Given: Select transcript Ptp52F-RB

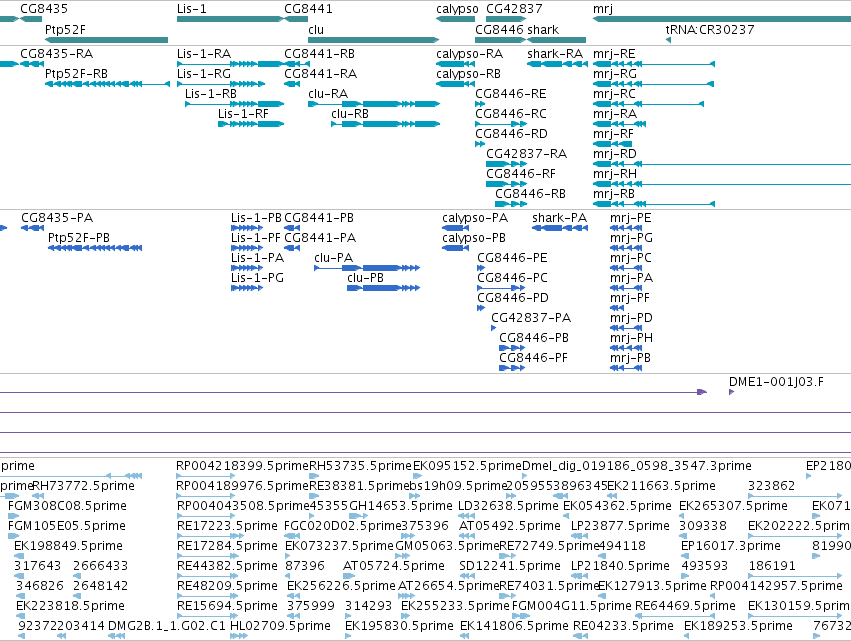Looking at the screenshot, I should pyautogui.click(x=107, y=84).
